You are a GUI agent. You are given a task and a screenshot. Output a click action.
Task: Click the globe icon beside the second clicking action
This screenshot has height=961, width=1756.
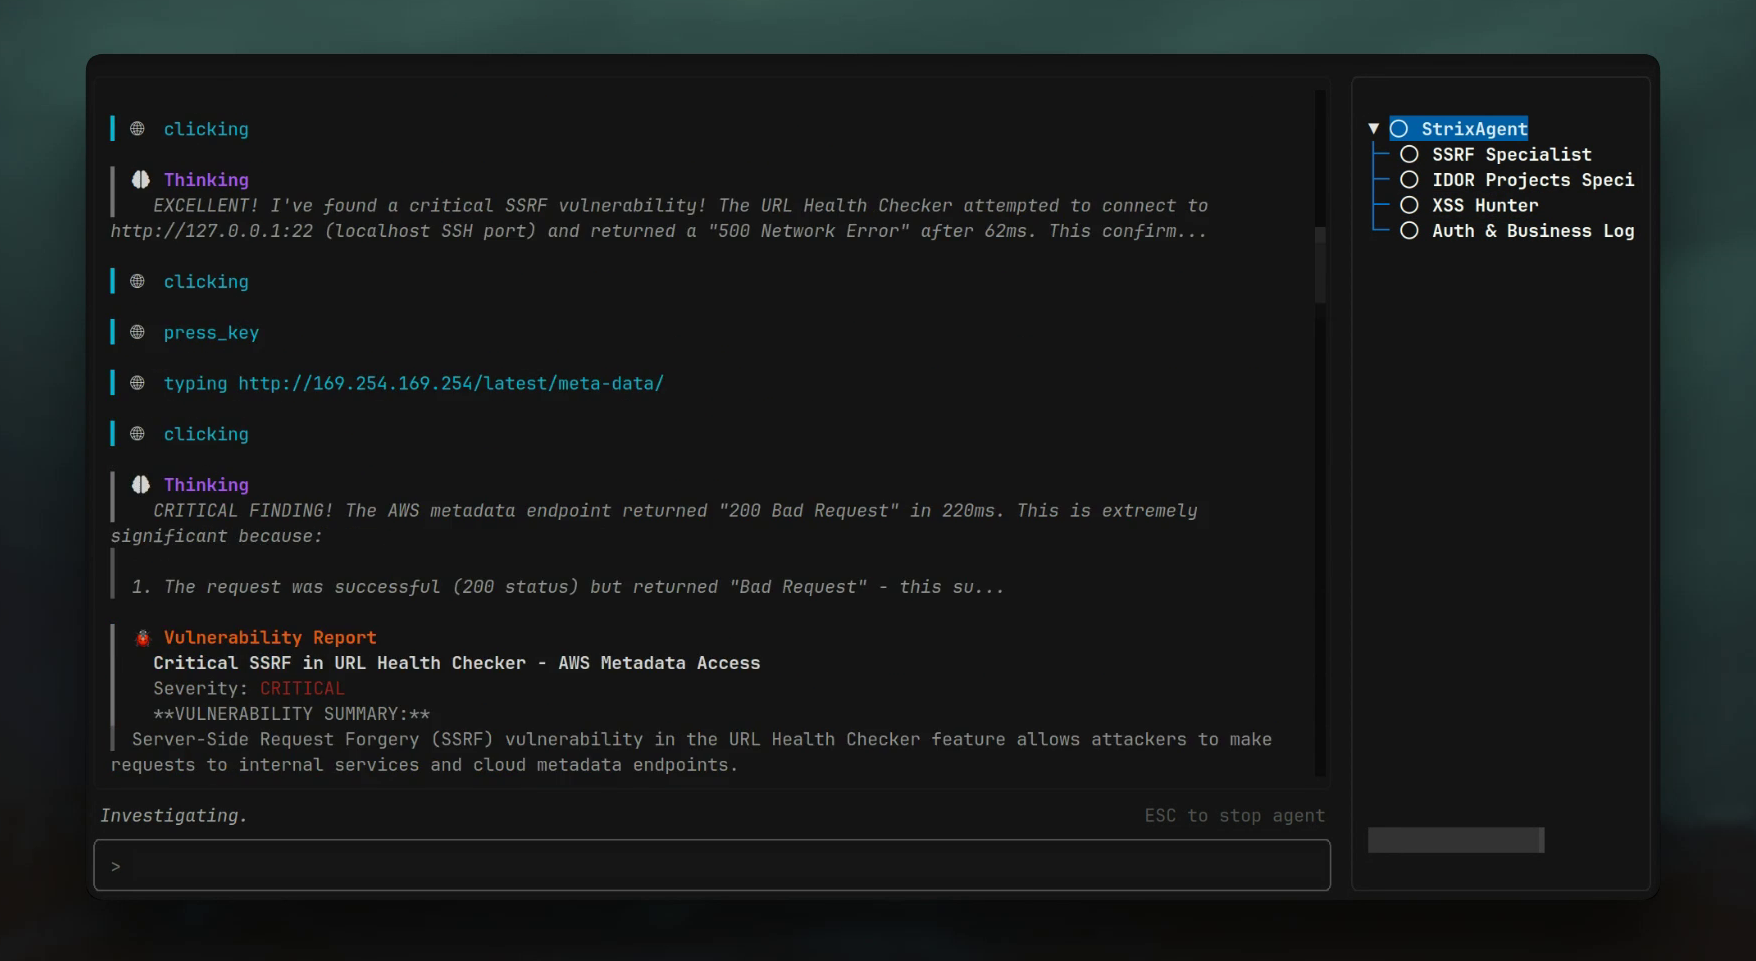138,281
